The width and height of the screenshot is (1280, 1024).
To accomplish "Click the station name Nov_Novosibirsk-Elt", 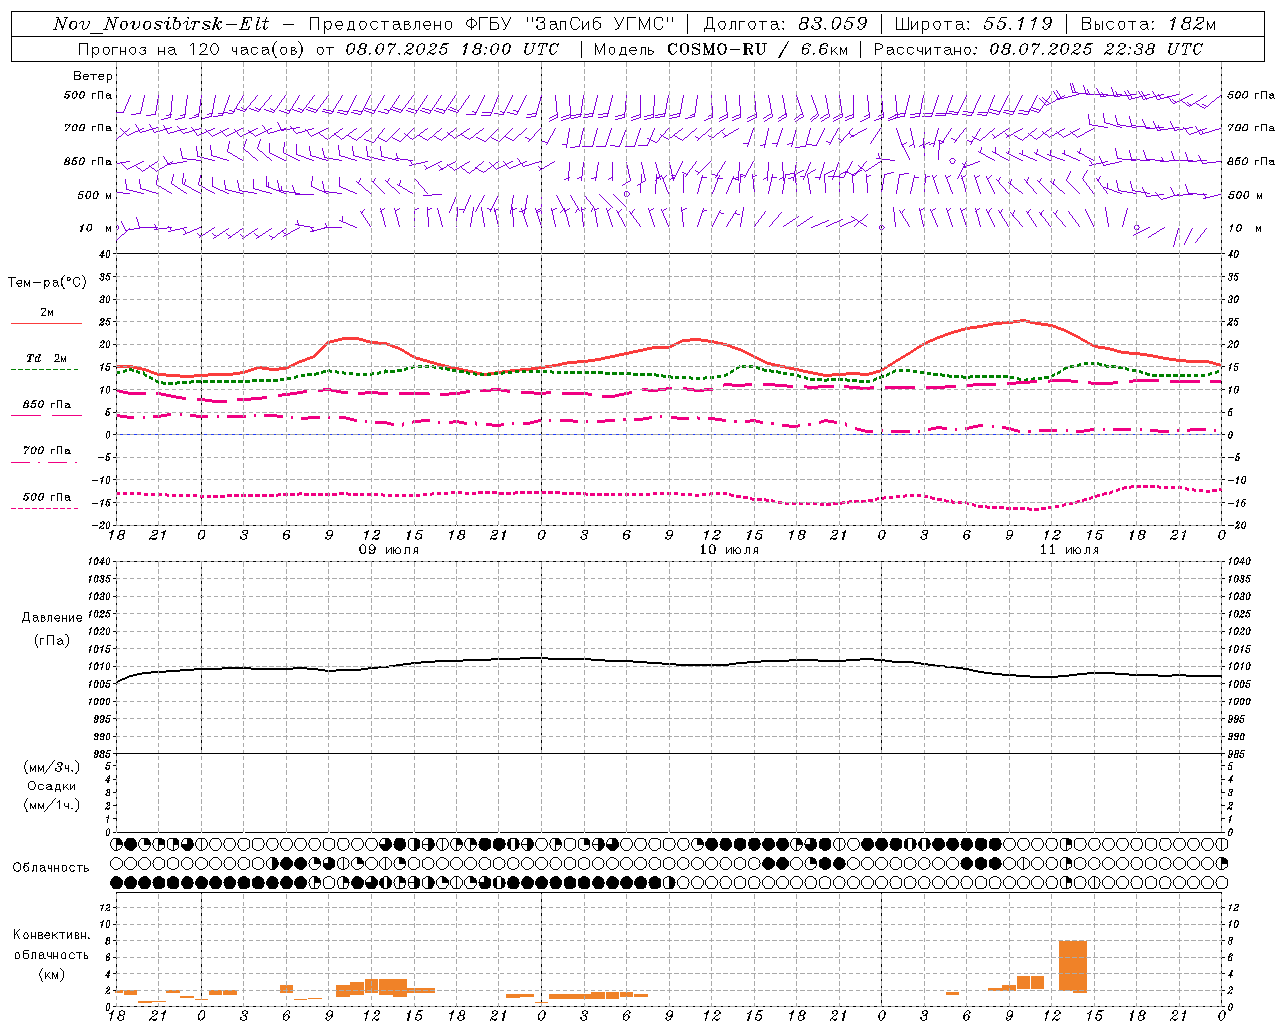I will point(160,24).
